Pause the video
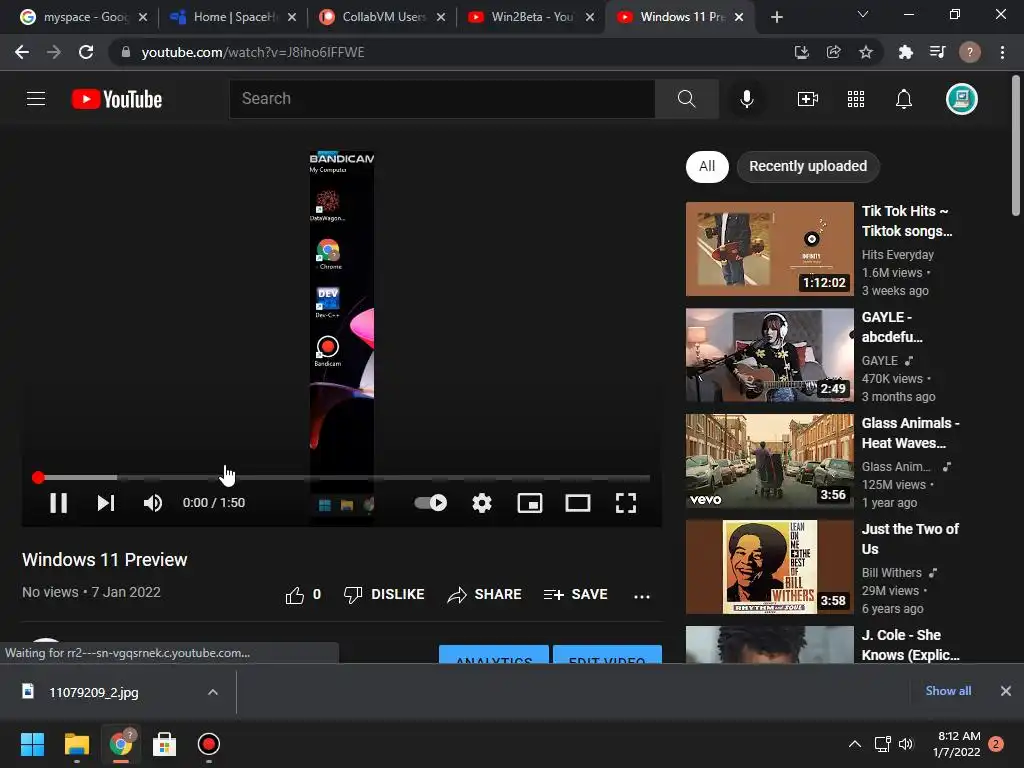 click(x=59, y=503)
